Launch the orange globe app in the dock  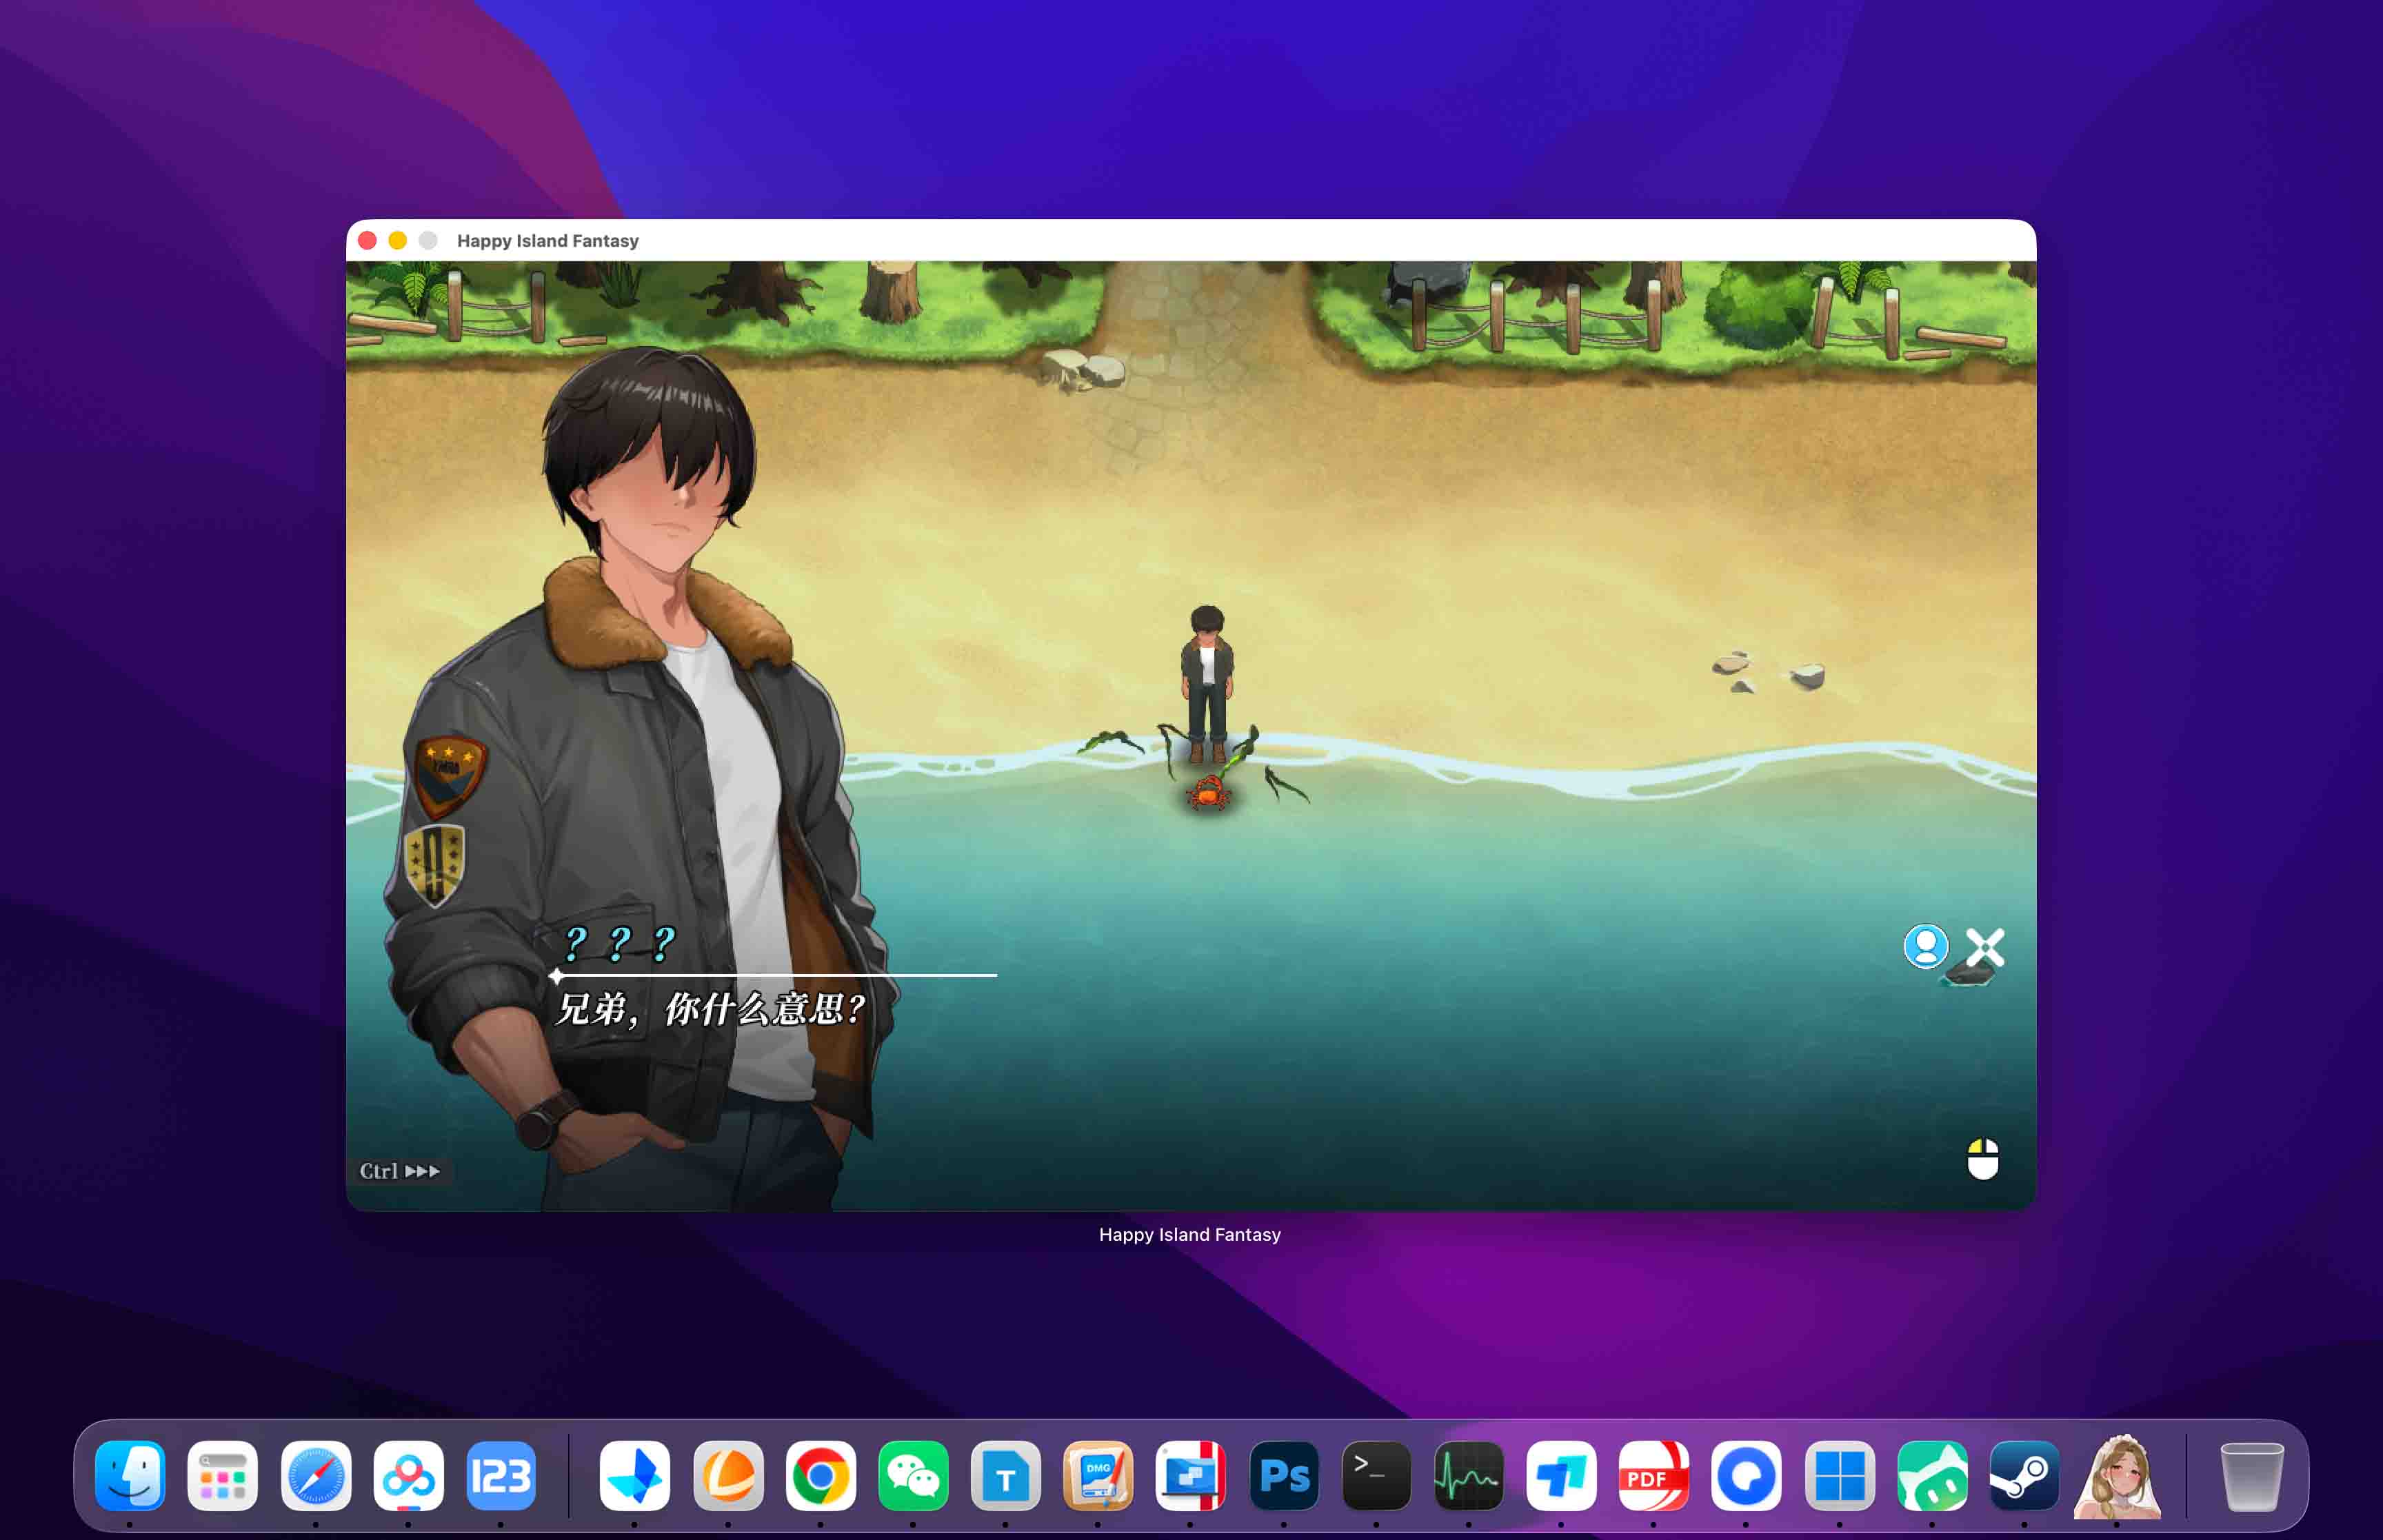pos(728,1475)
